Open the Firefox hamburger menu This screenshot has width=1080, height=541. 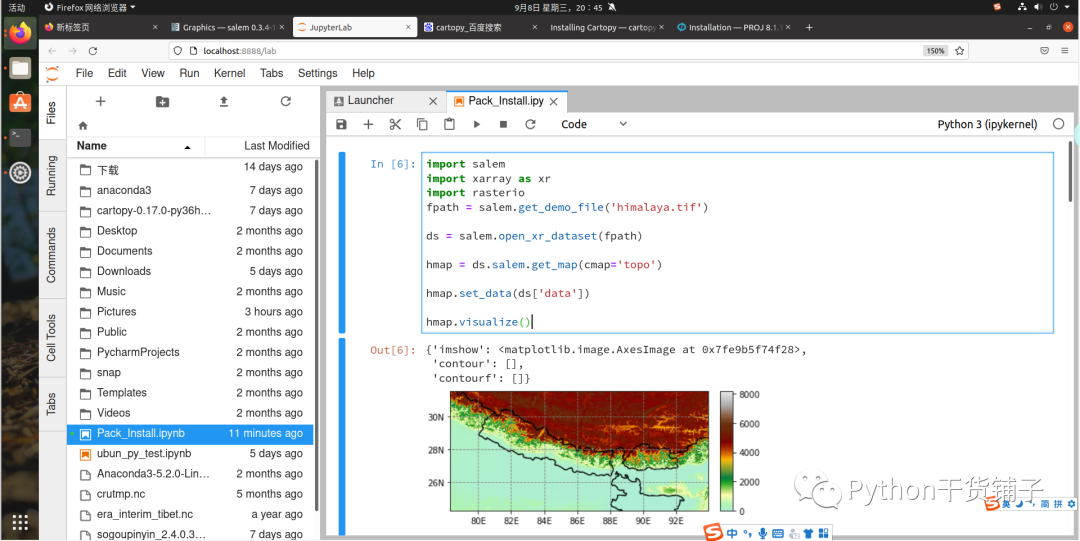click(x=1065, y=51)
